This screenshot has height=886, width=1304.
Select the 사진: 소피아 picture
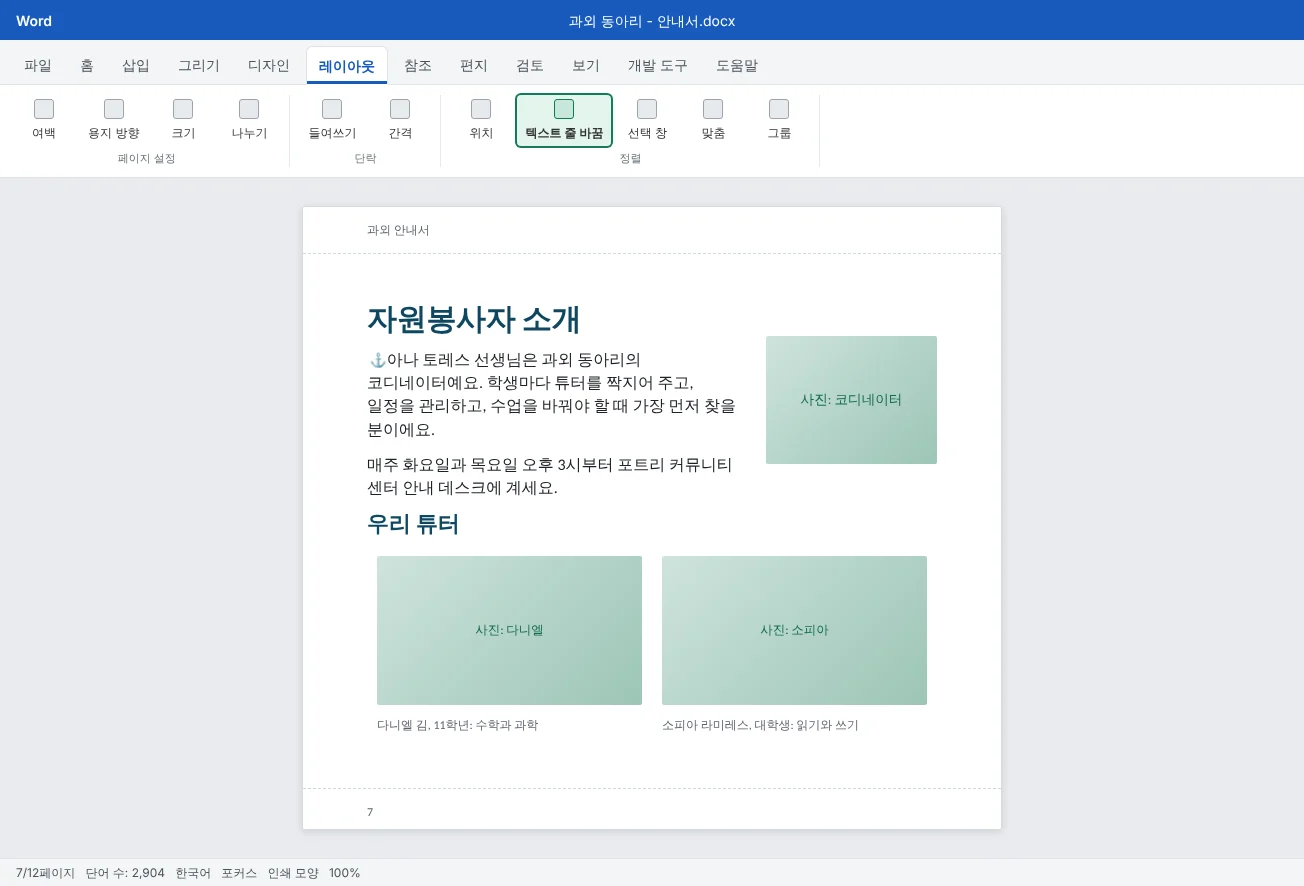pos(794,630)
